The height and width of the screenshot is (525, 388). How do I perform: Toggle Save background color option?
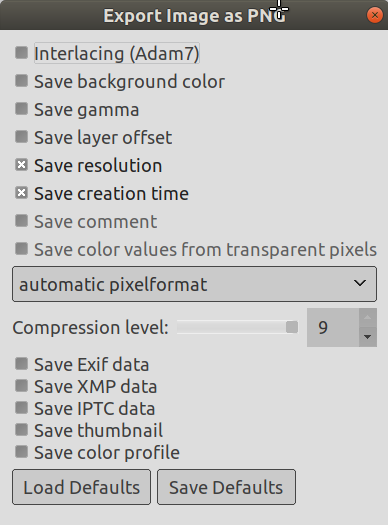tap(21, 81)
